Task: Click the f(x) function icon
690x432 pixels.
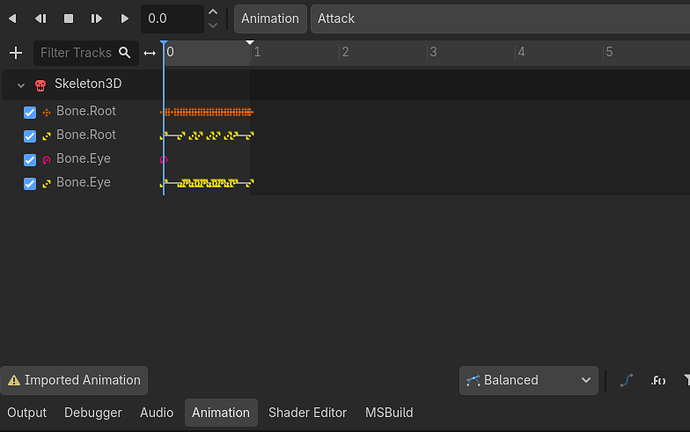Action: 658,381
